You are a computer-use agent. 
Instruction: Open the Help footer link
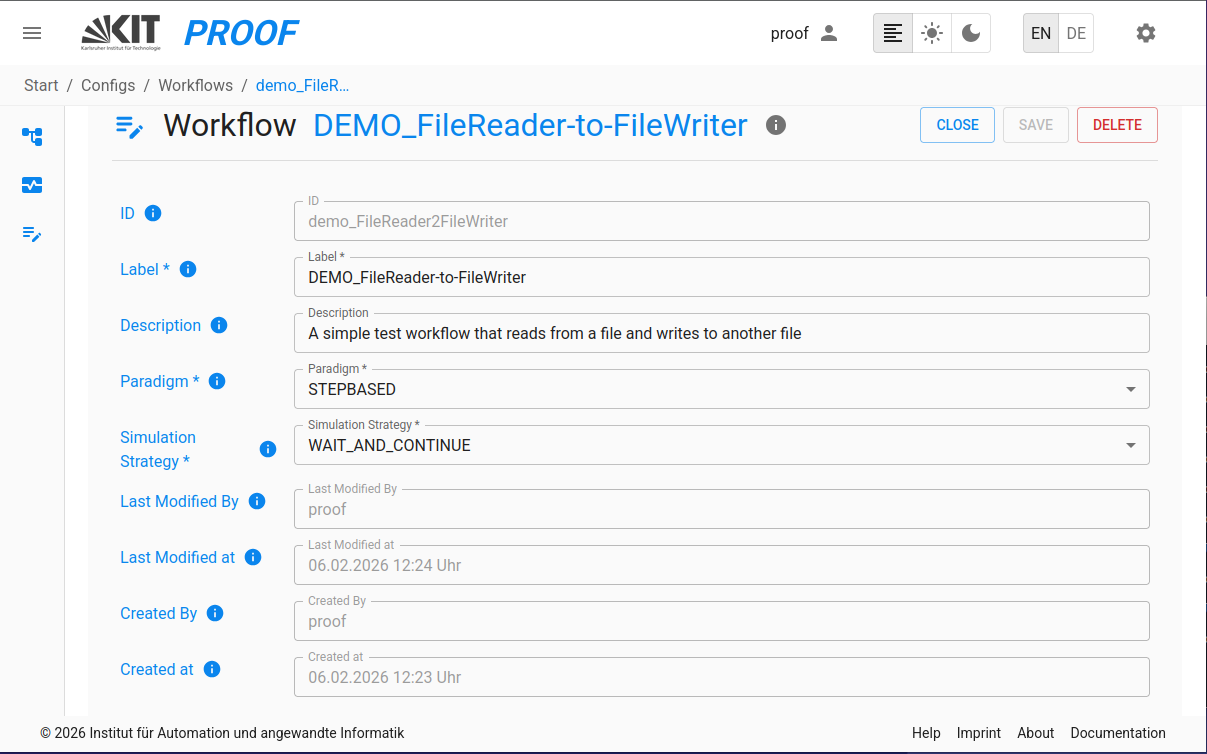coord(926,733)
